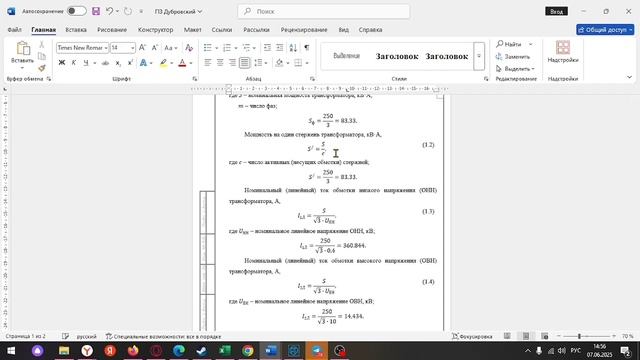Viewport: 640px width, 360px height.
Task: Open the Font dialog launcher (Шрифт)
Action: point(195,79)
